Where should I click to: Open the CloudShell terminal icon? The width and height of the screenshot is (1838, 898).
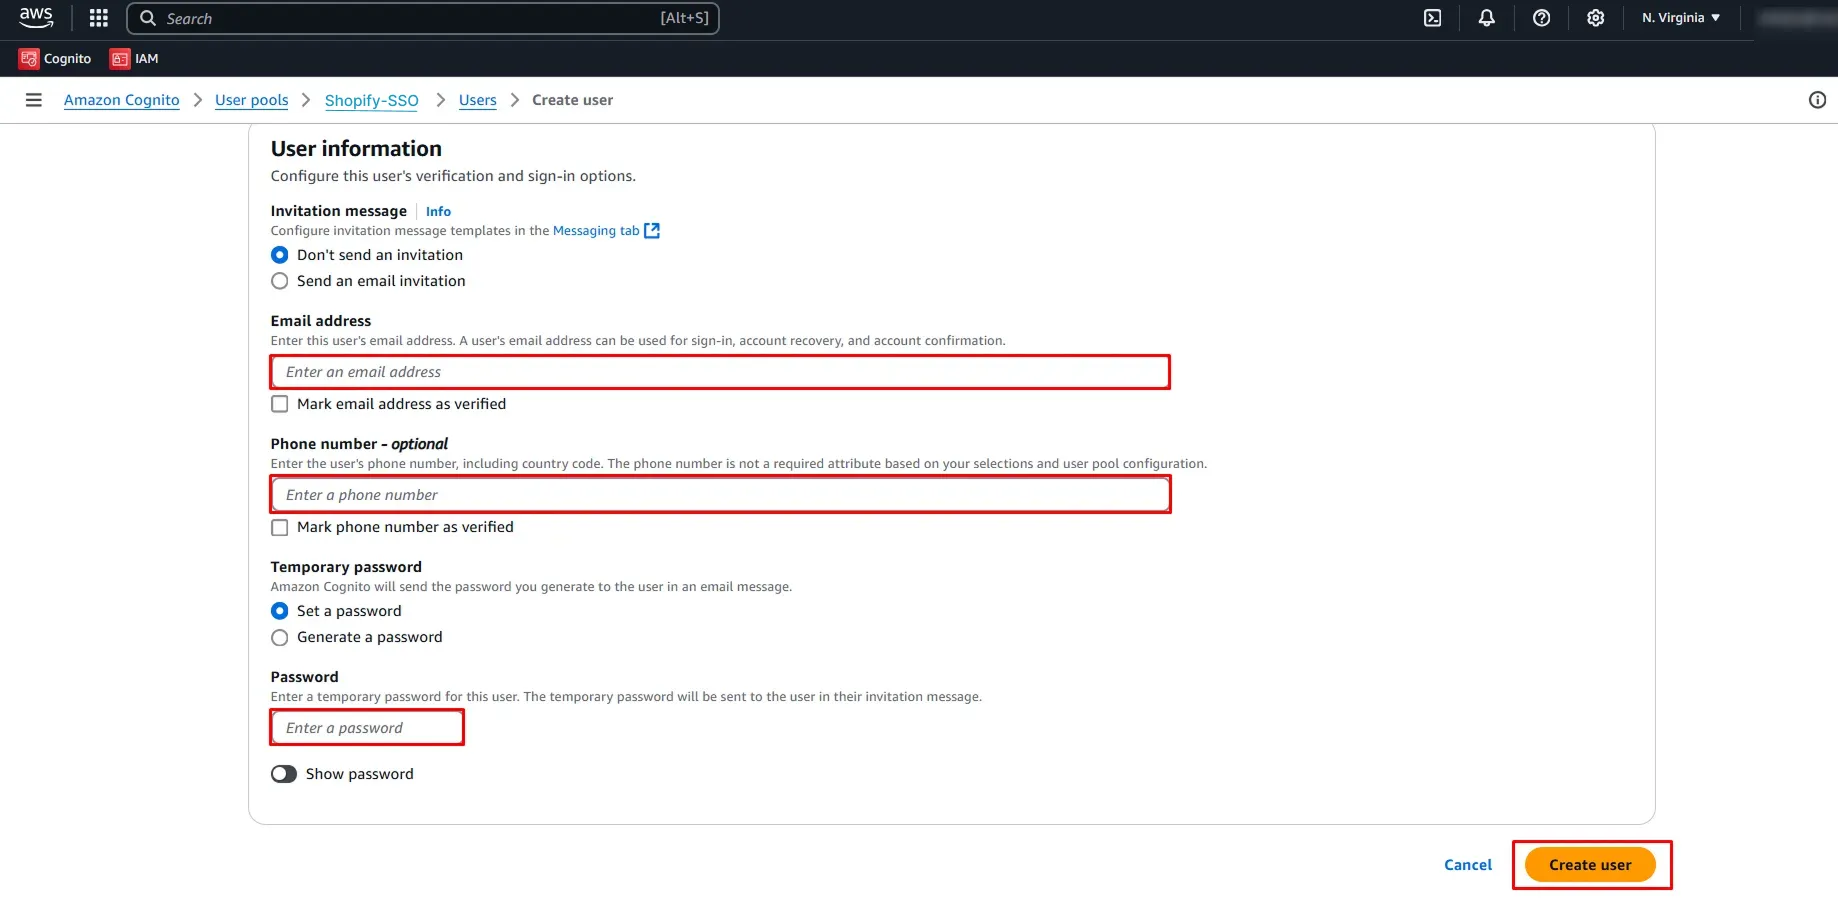click(x=1432, y=18)
